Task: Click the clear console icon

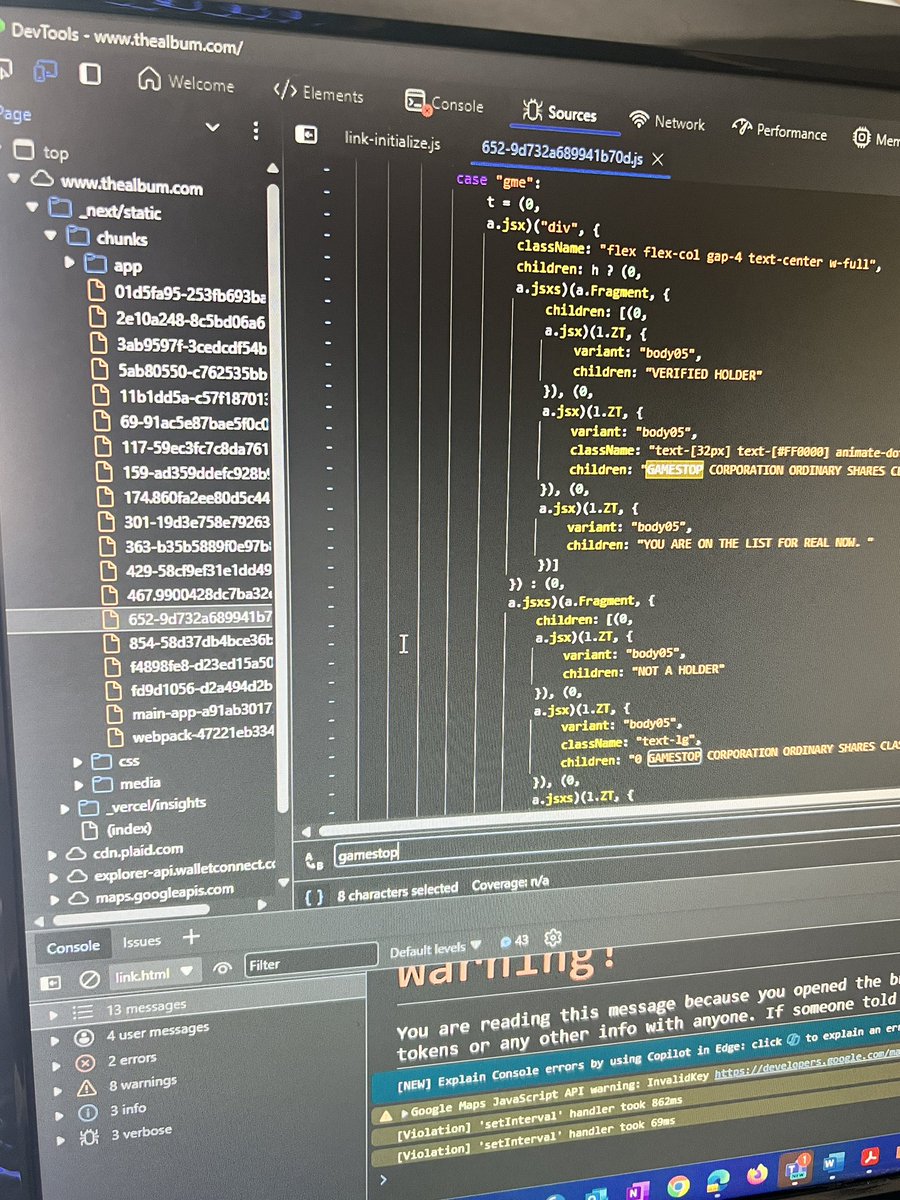Action: click(89, 979)
